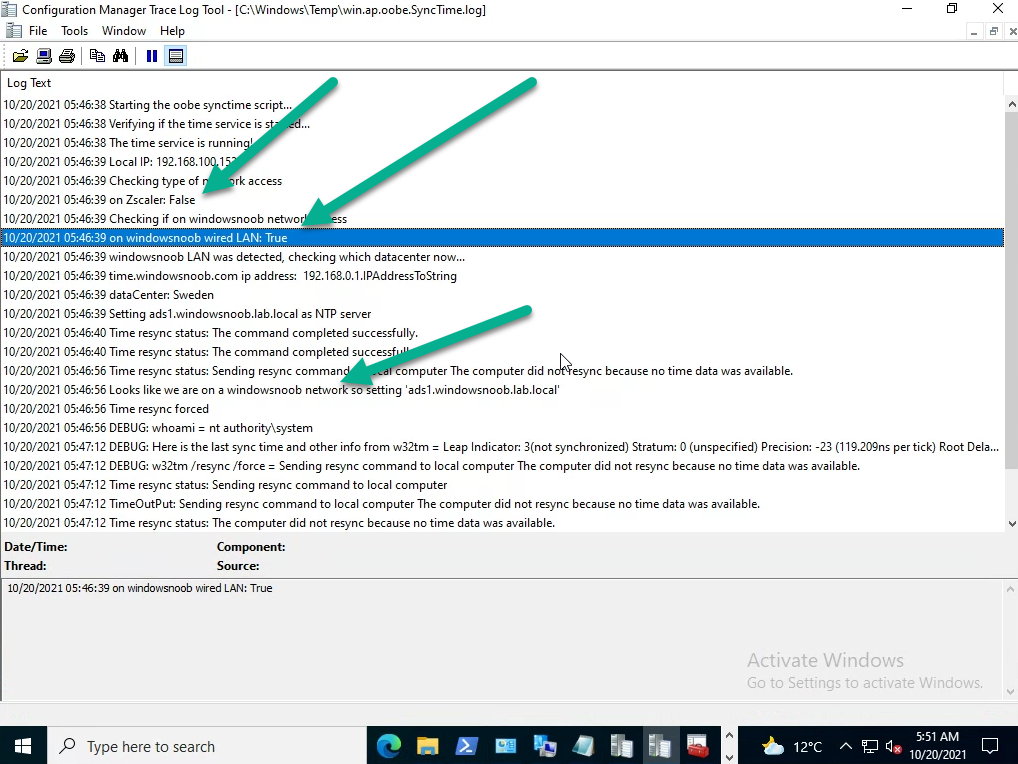Select the 'DEBUG: whoami = nt authority\system' row

coord(503,428)
